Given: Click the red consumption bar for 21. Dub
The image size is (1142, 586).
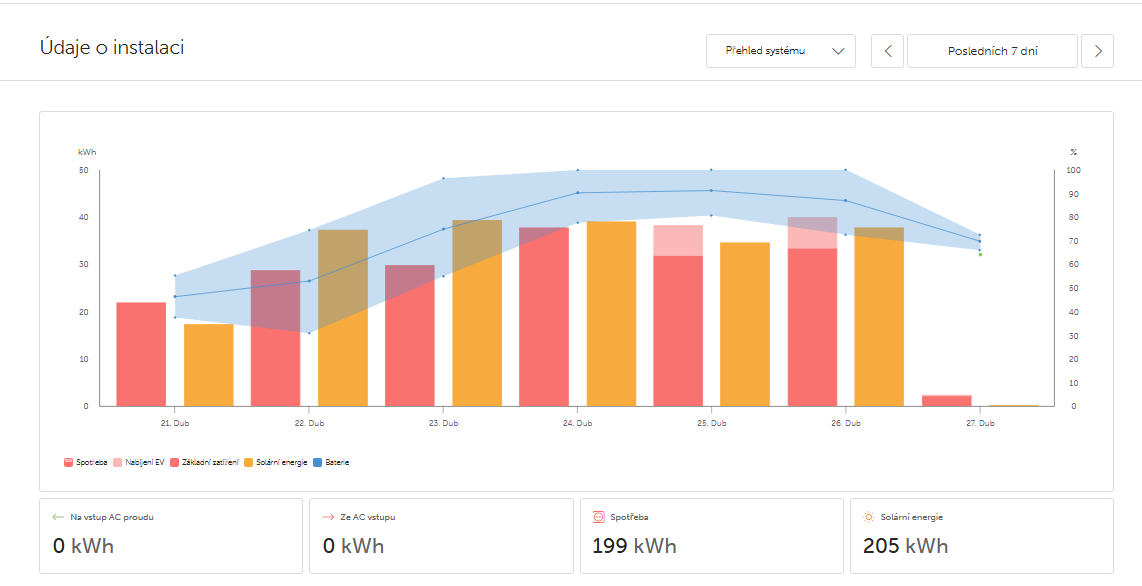Looking at the screenshot, I should (141, 354).
